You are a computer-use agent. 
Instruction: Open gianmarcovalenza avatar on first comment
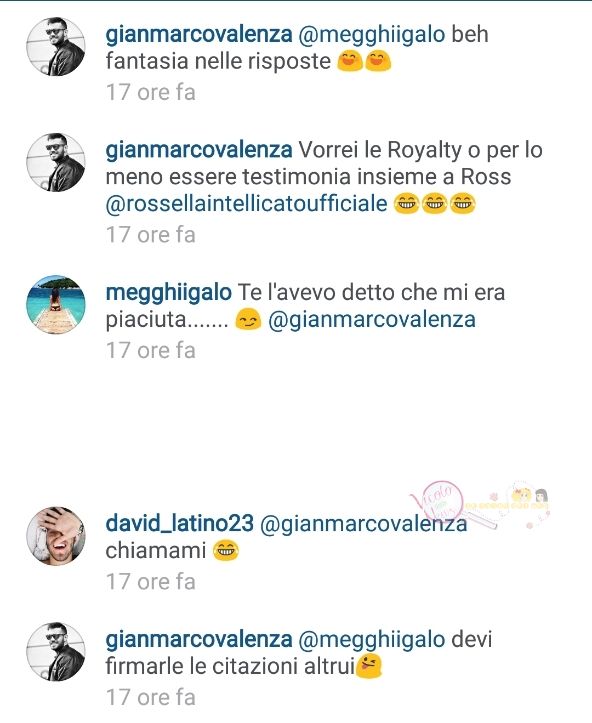tap(56, 46)
